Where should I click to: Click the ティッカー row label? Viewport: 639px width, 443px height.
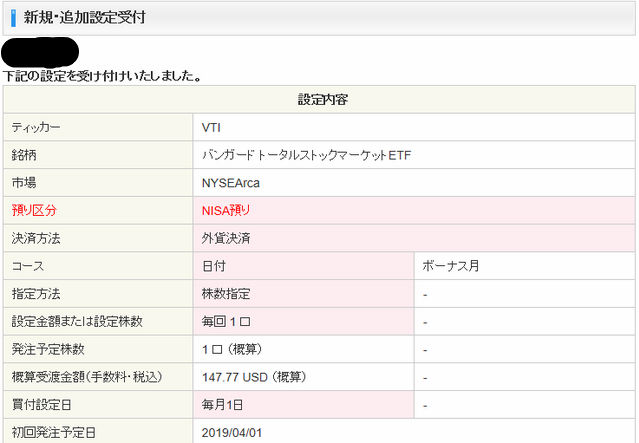pos(36,128)
